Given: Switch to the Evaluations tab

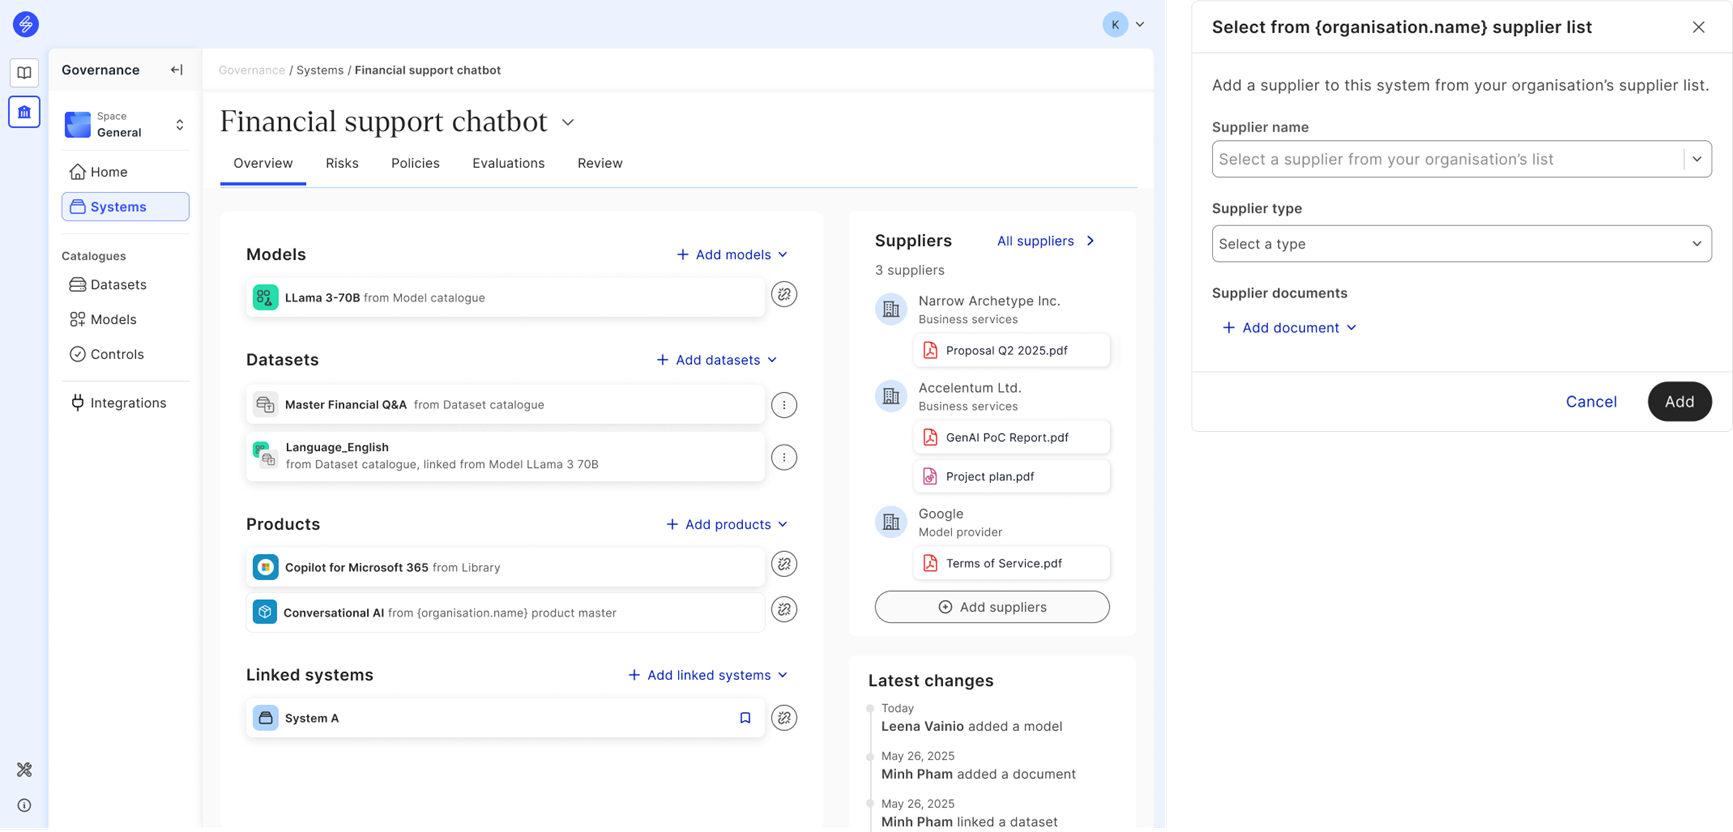Looking at the screenshot, I should point(508,163).
